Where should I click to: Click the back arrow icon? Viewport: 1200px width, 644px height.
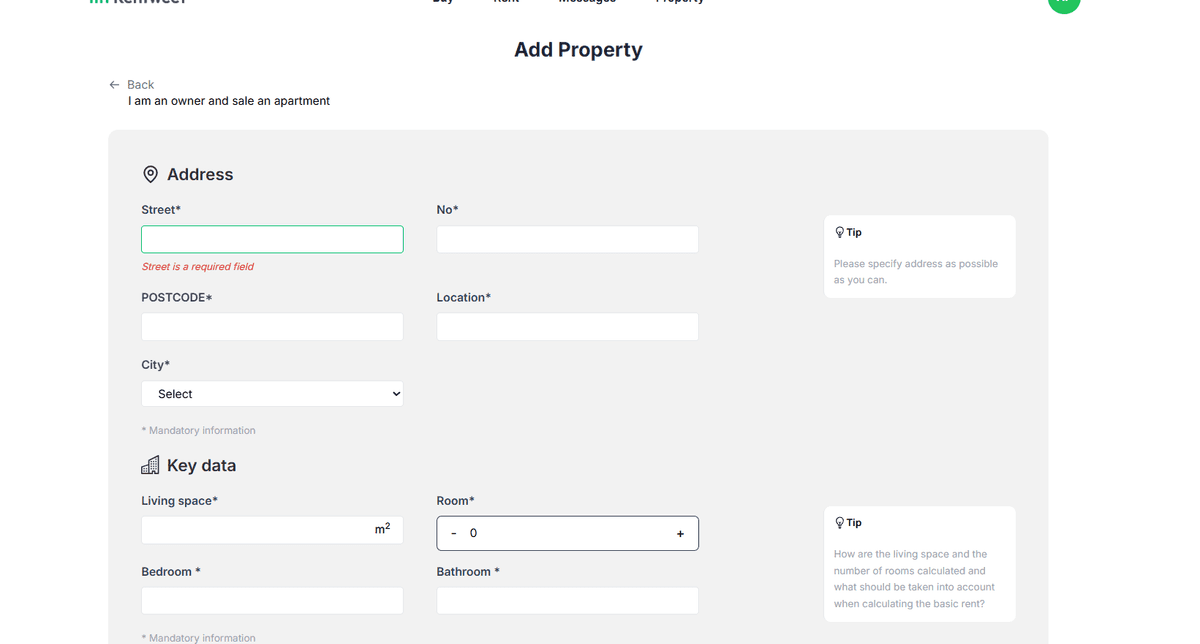click(x=114, y=84)
